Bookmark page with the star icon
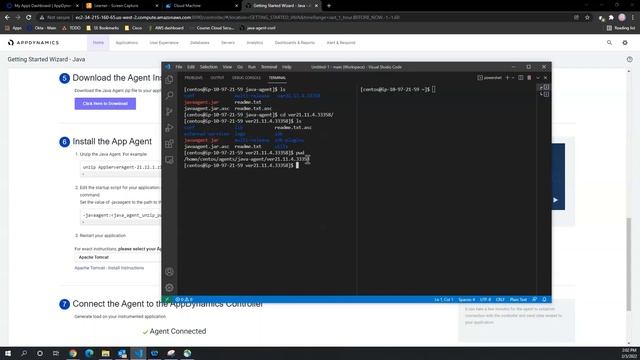 (x=587, y=18)
